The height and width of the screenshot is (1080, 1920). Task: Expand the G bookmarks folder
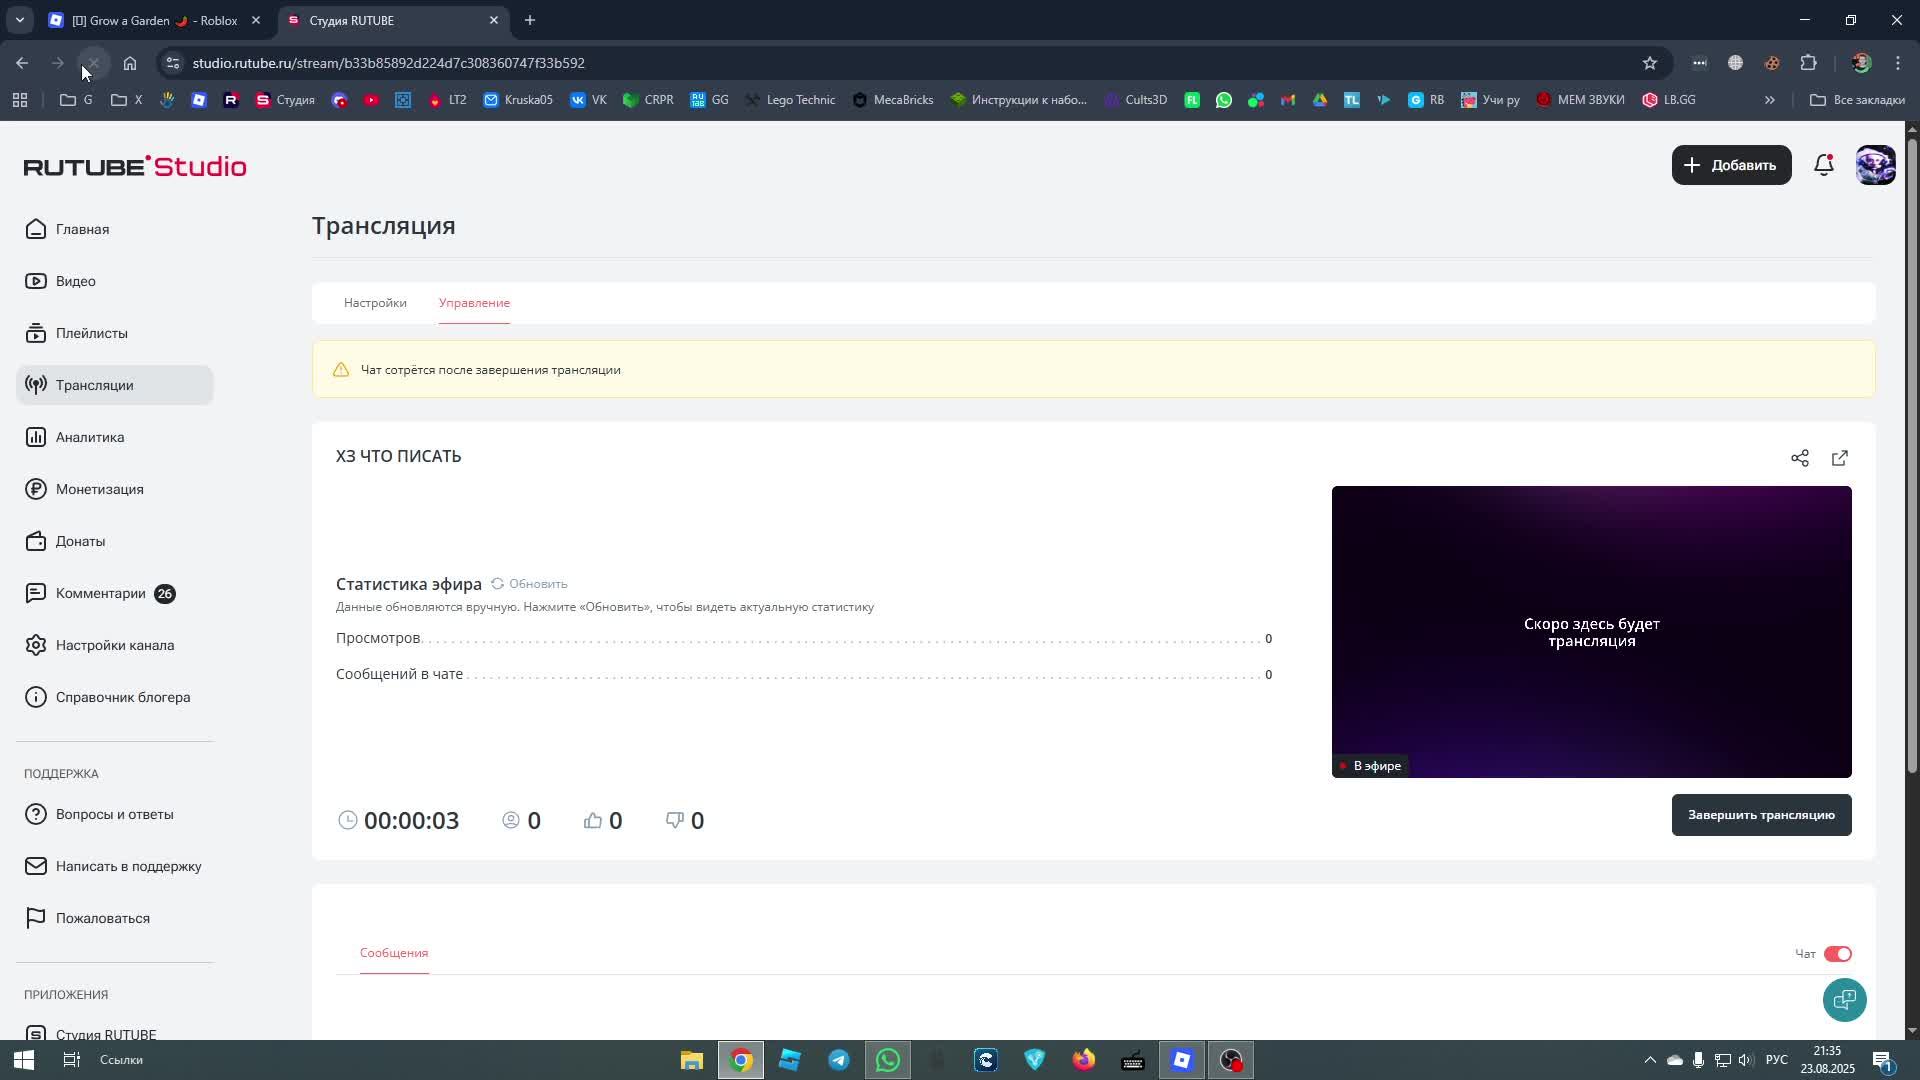point(76,100)
